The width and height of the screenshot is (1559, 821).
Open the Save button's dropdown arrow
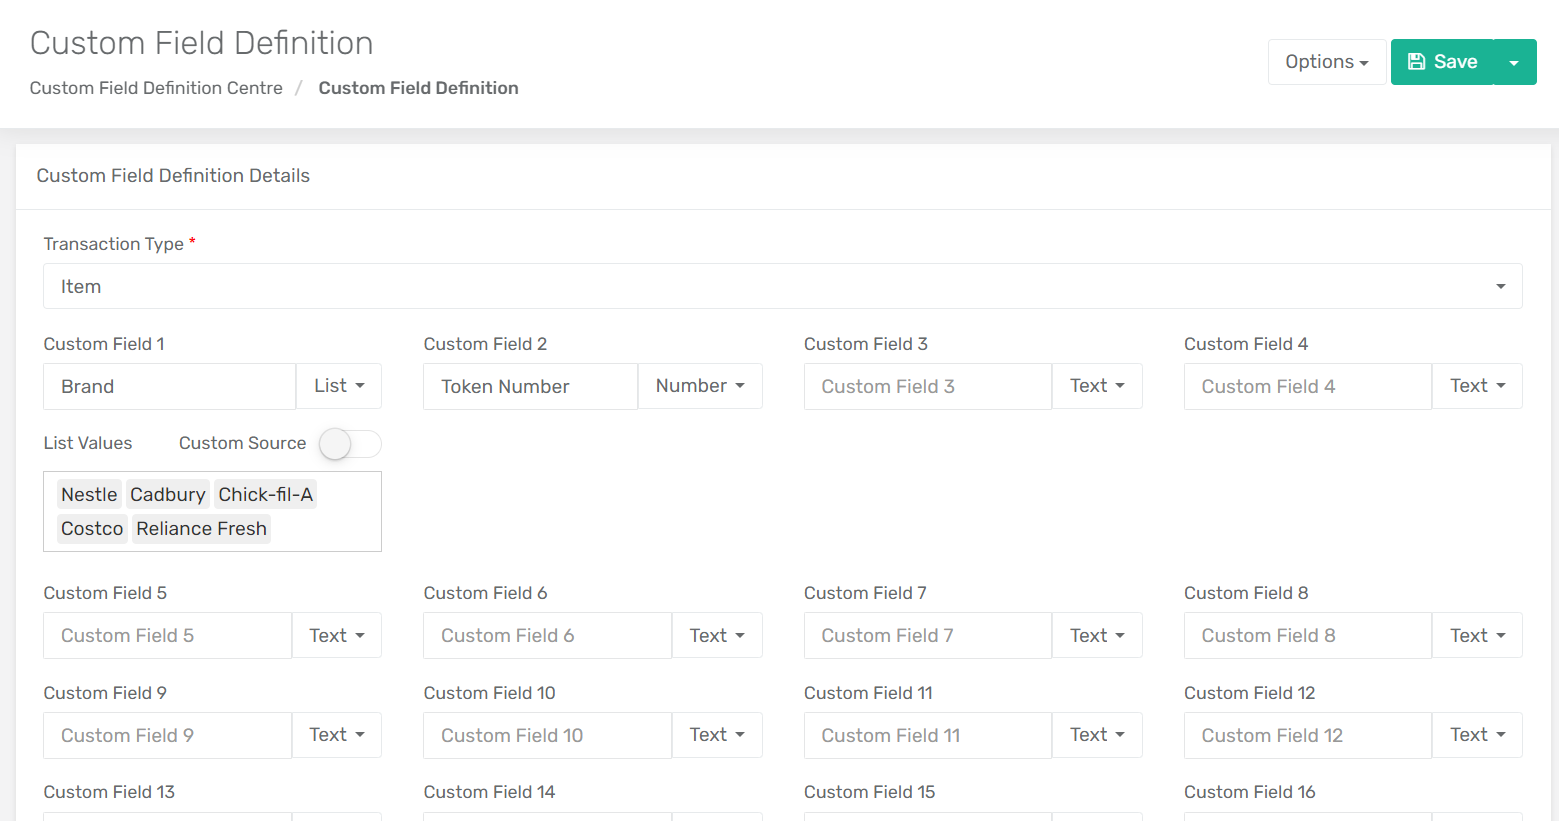(1514, 62)
